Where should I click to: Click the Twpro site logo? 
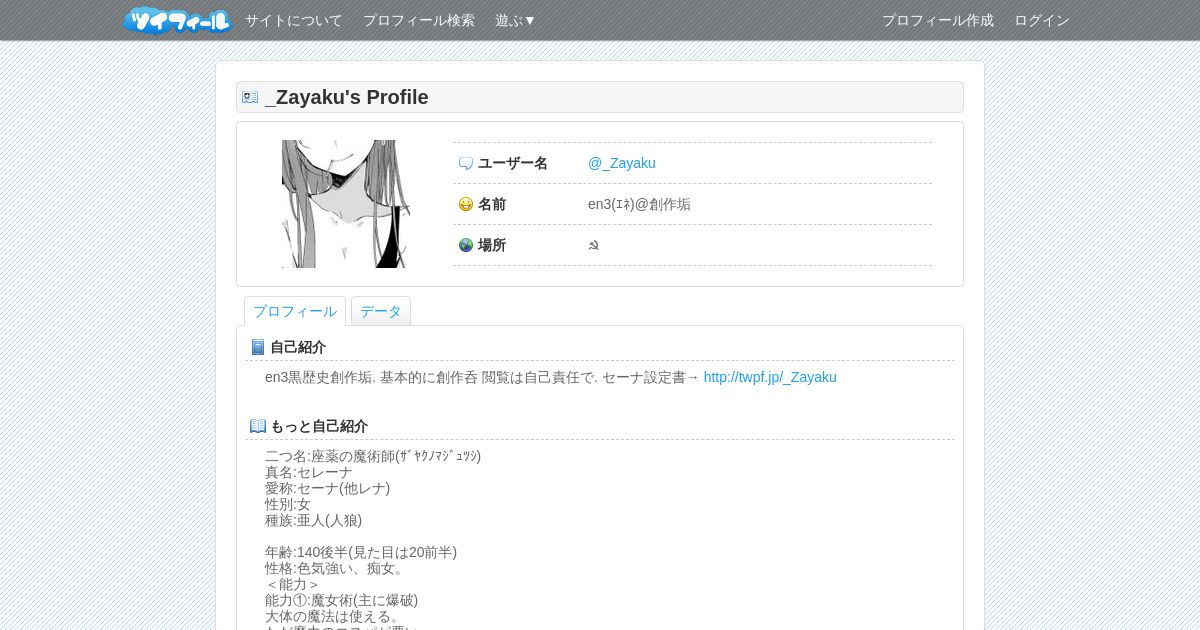coord(177,20)
